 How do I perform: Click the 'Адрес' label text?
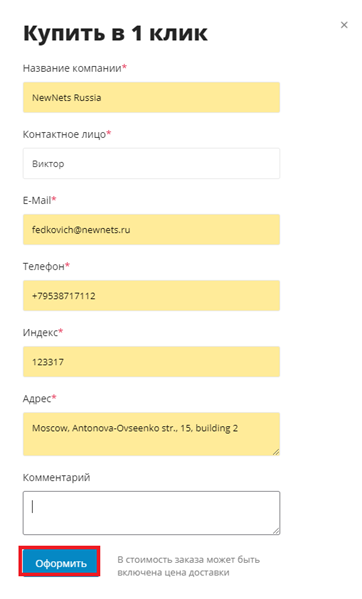coord(39,399)
